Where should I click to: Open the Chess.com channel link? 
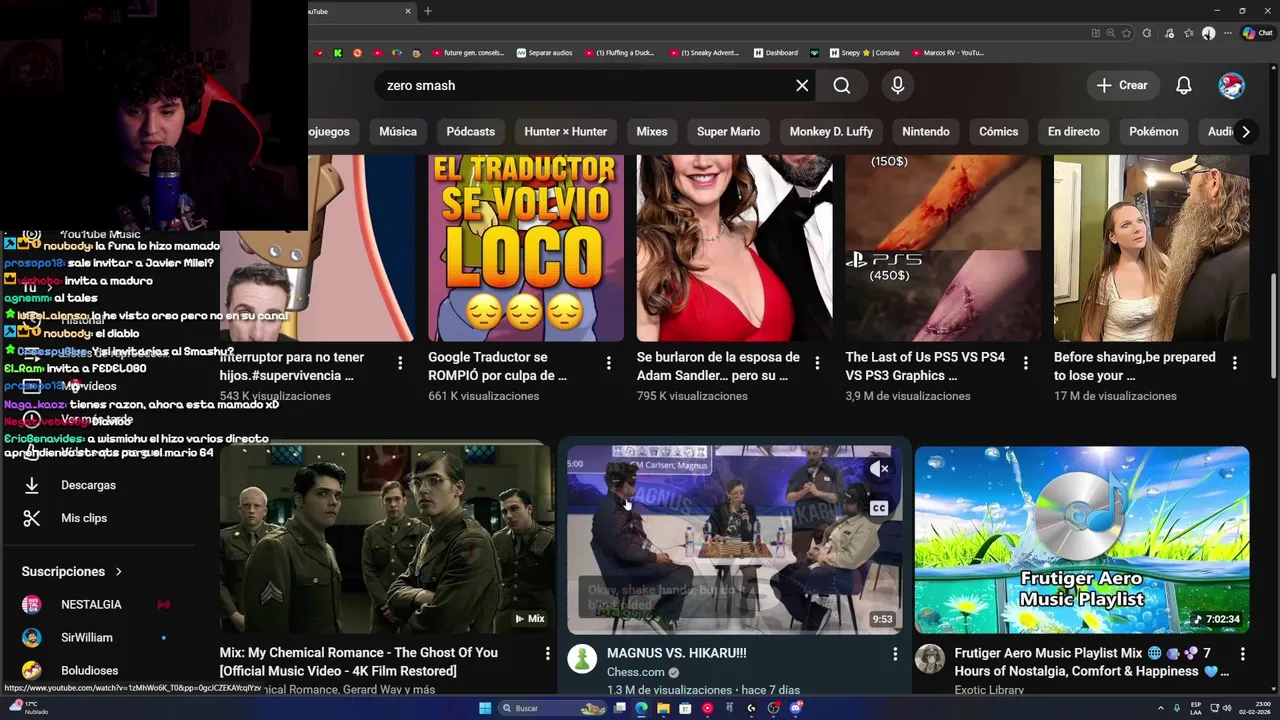[x=636, y=672]
